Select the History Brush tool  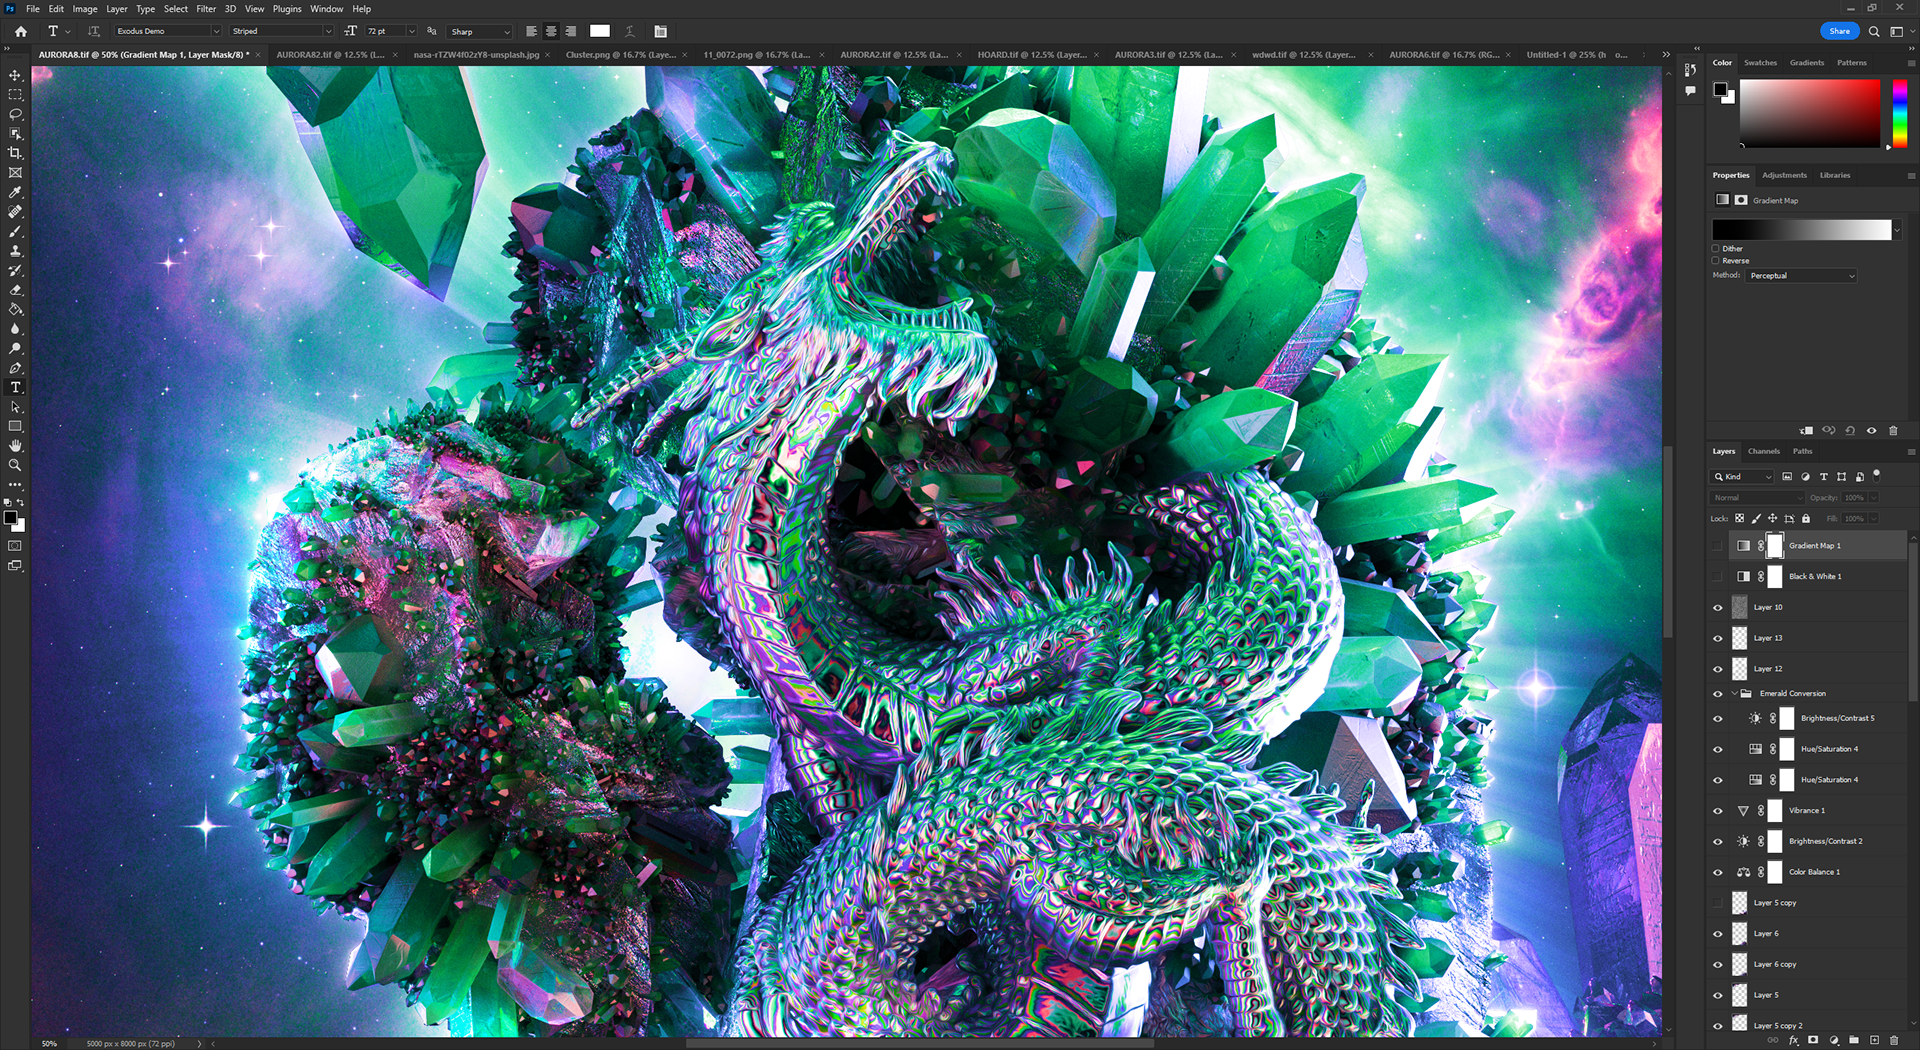(x=15, y=270)
